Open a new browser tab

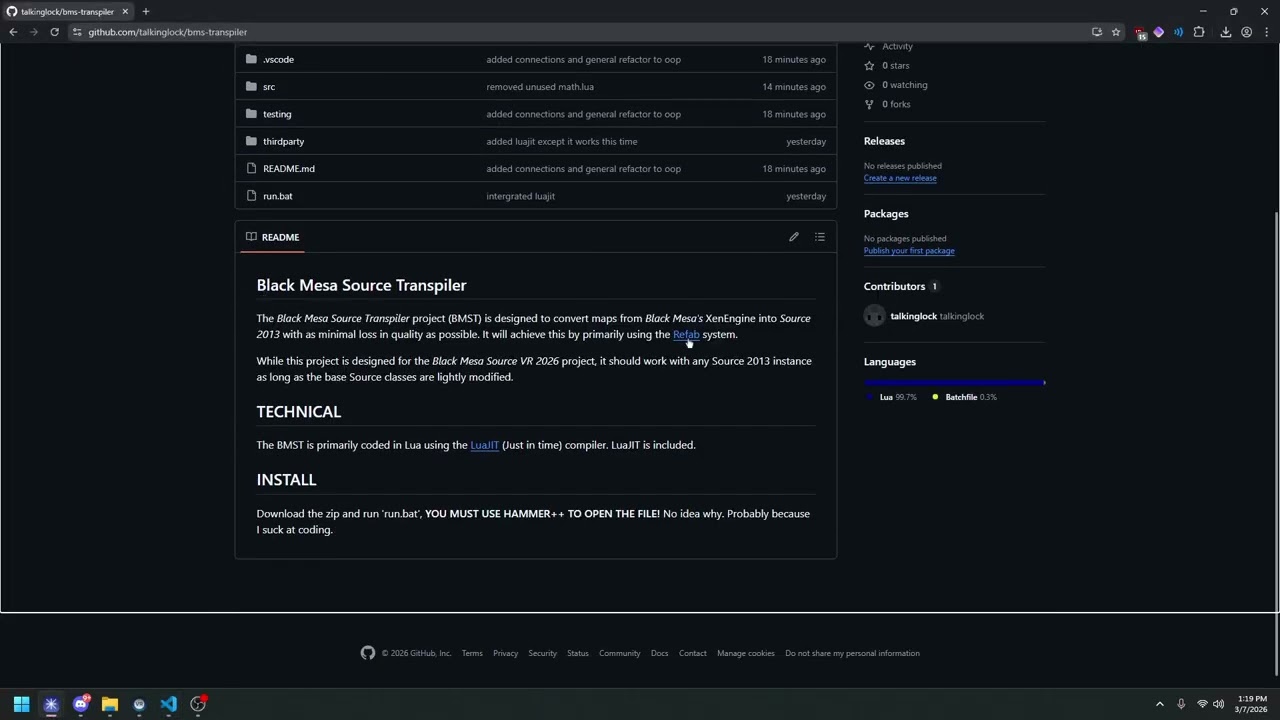146,11
